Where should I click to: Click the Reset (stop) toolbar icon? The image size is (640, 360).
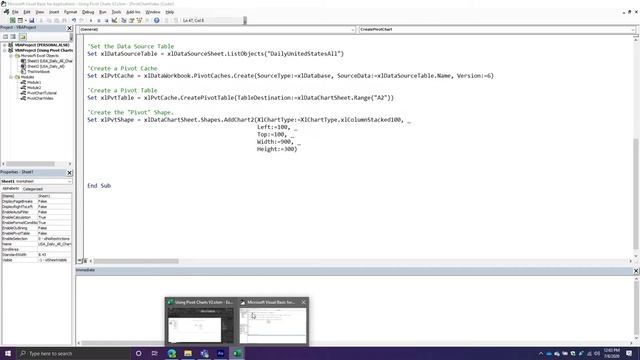[106, 20]
